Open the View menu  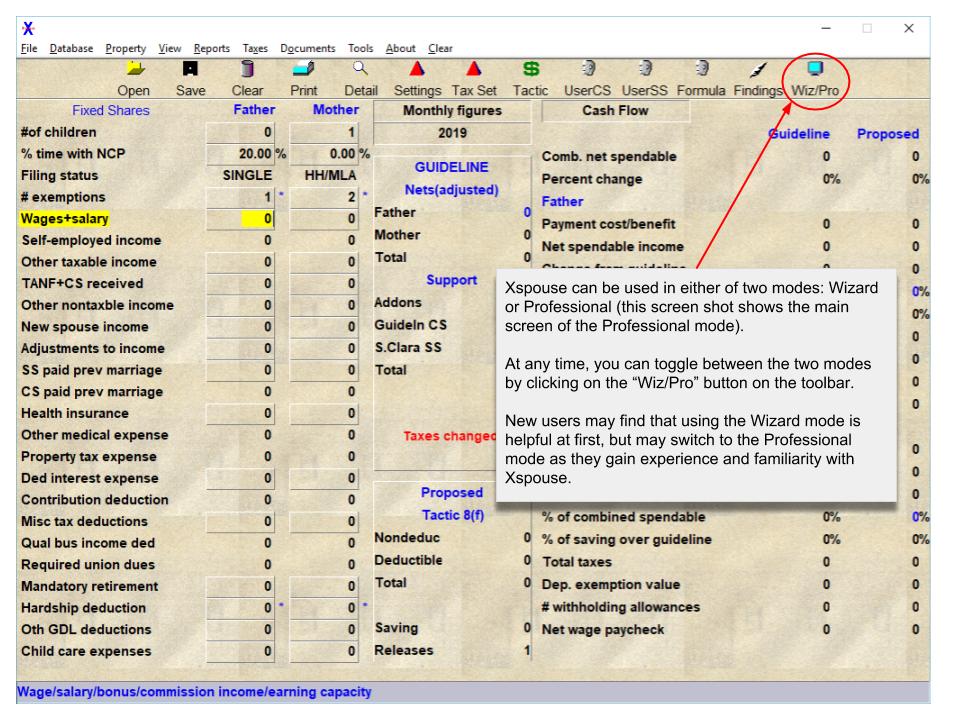[x=170, y=48]
